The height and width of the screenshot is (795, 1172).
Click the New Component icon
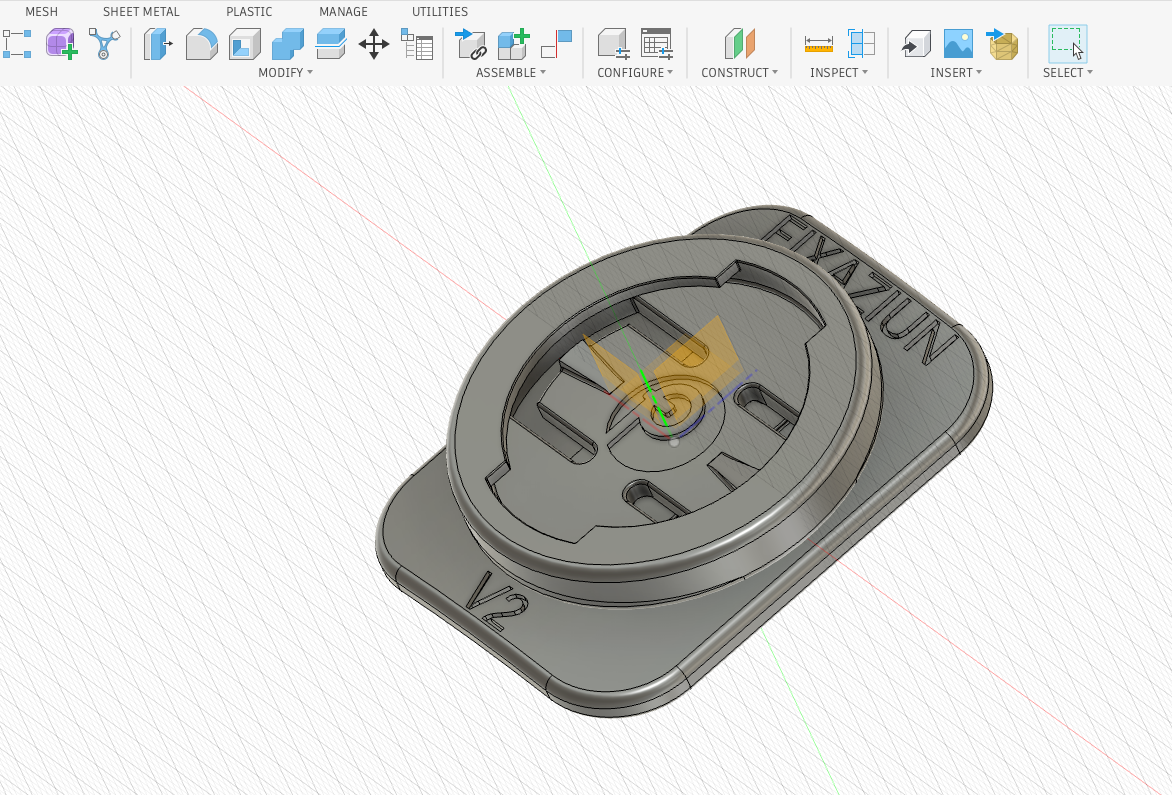coord(513,44)
